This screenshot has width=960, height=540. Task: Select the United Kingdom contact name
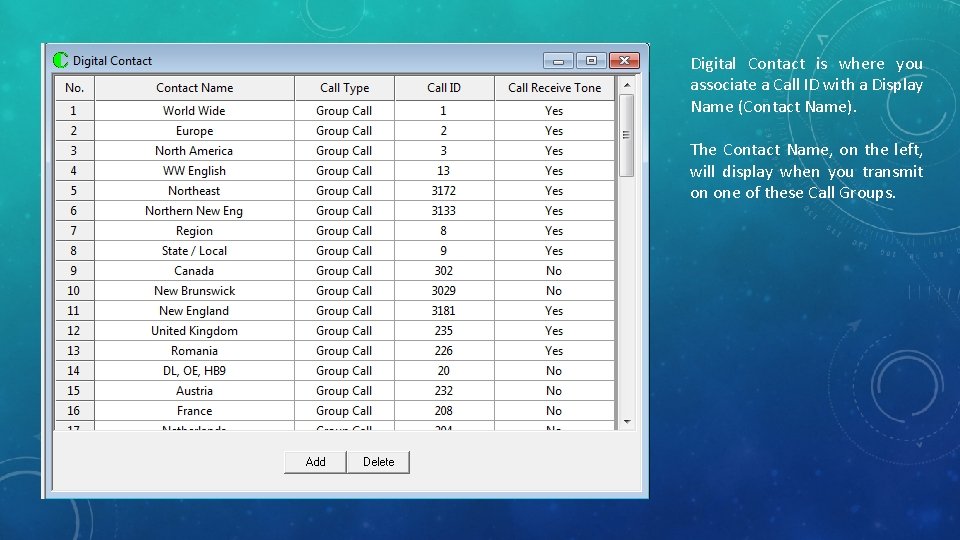(x=195, y=331)
